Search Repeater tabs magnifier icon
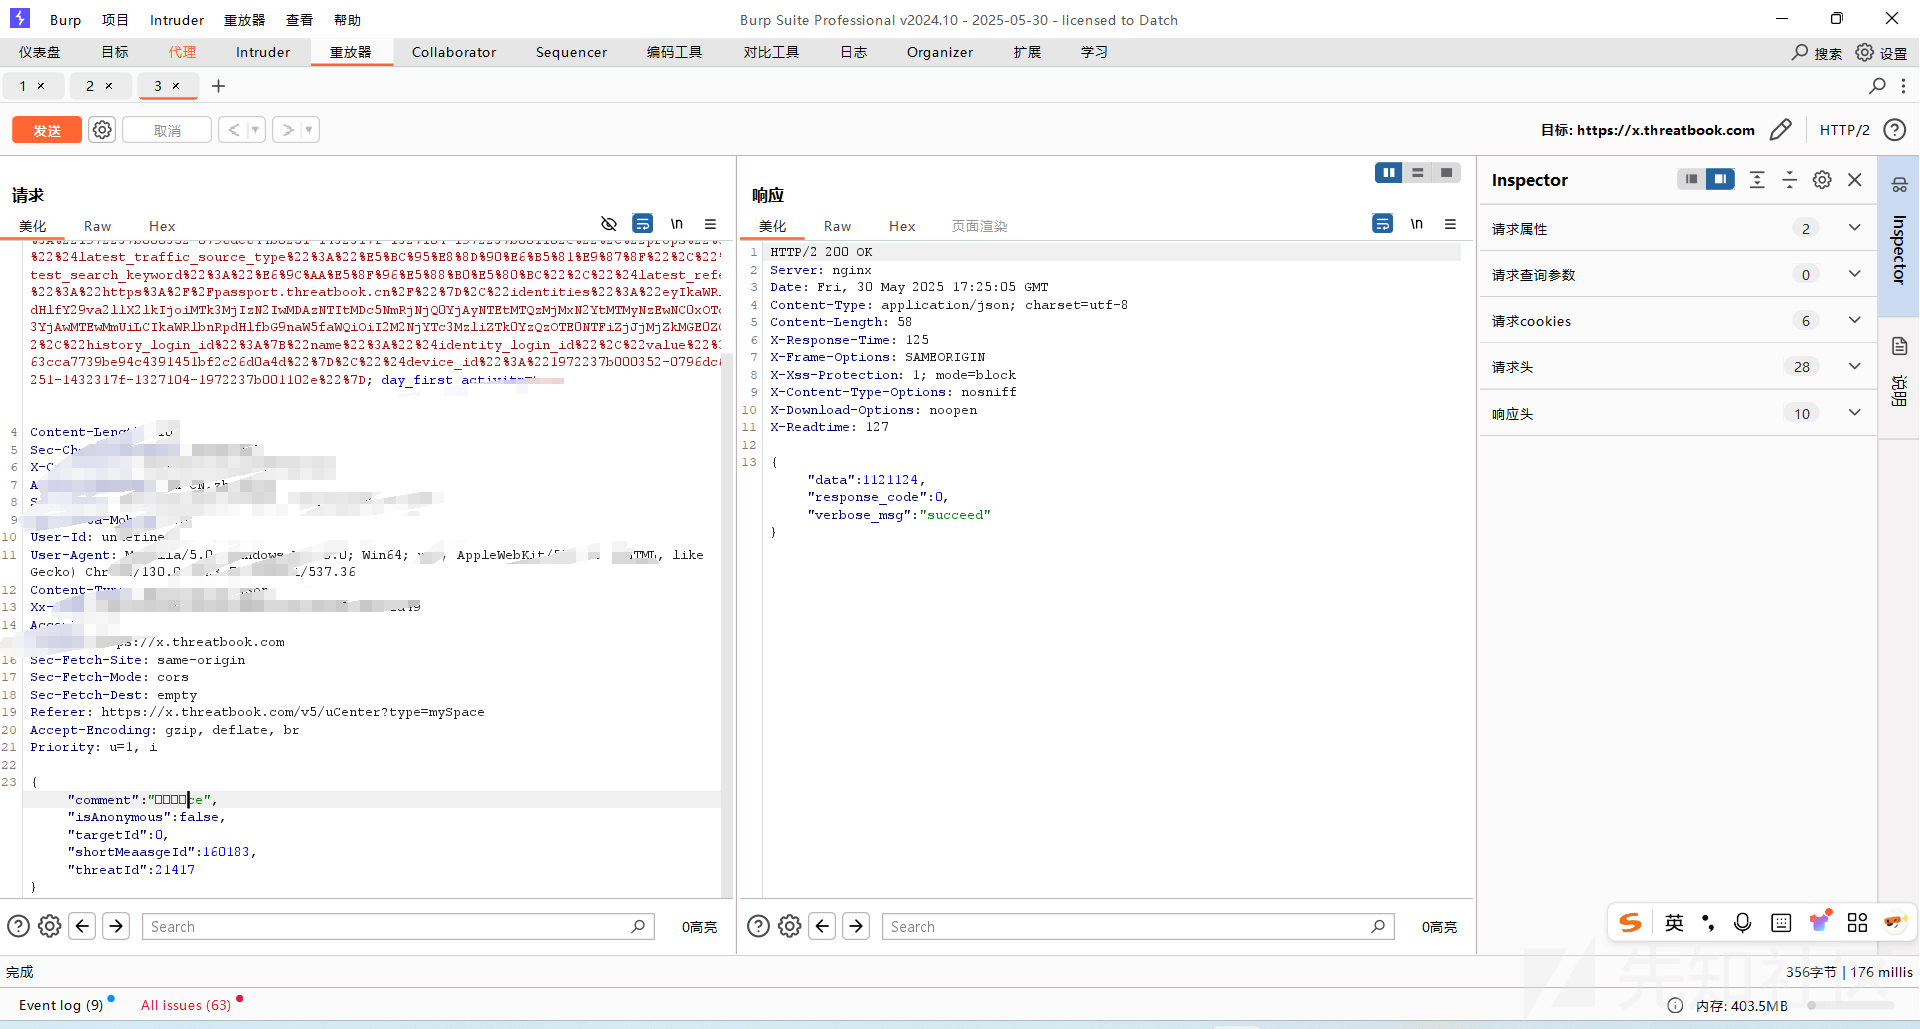 pos(1877,86)
